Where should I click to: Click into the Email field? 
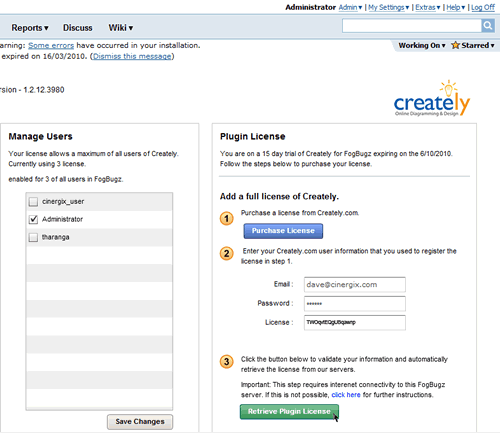[355, 285]
